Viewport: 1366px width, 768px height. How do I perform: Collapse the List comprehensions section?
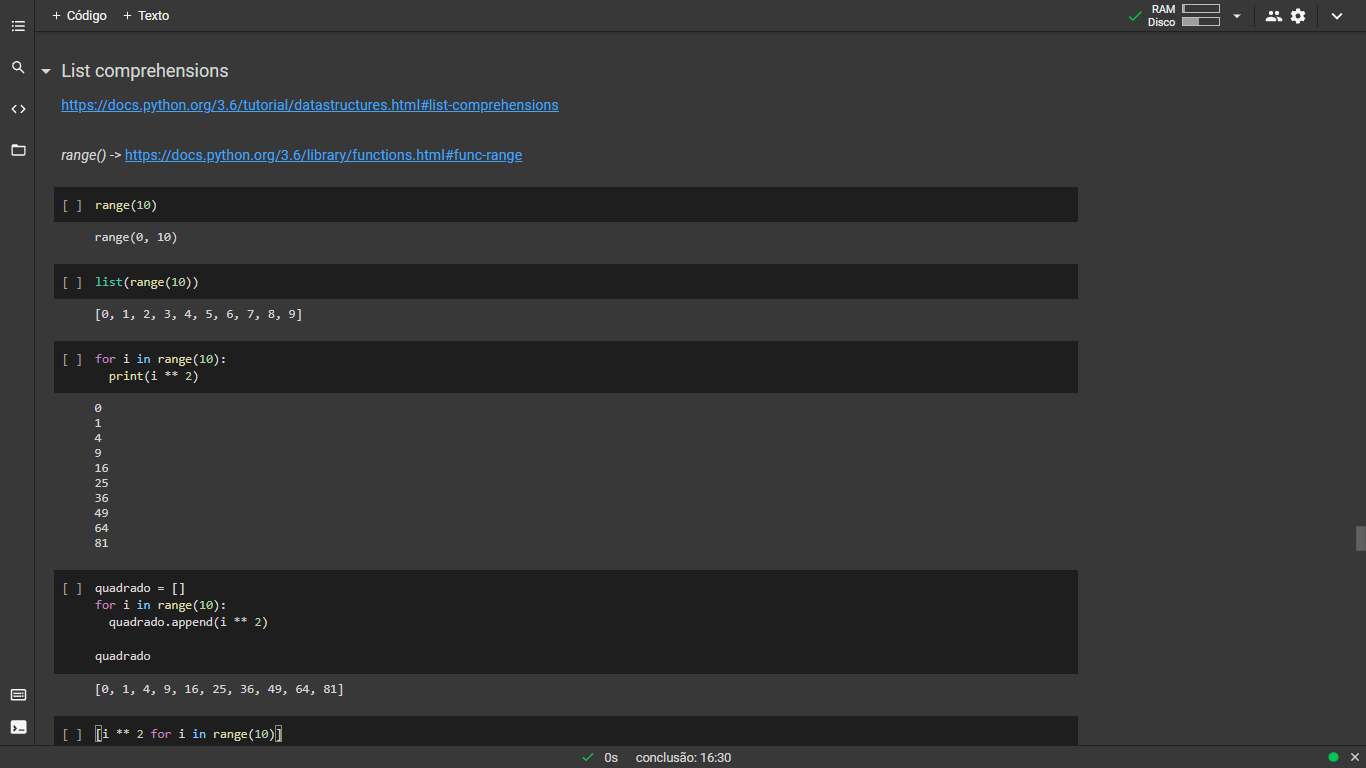tap(46, 71)
